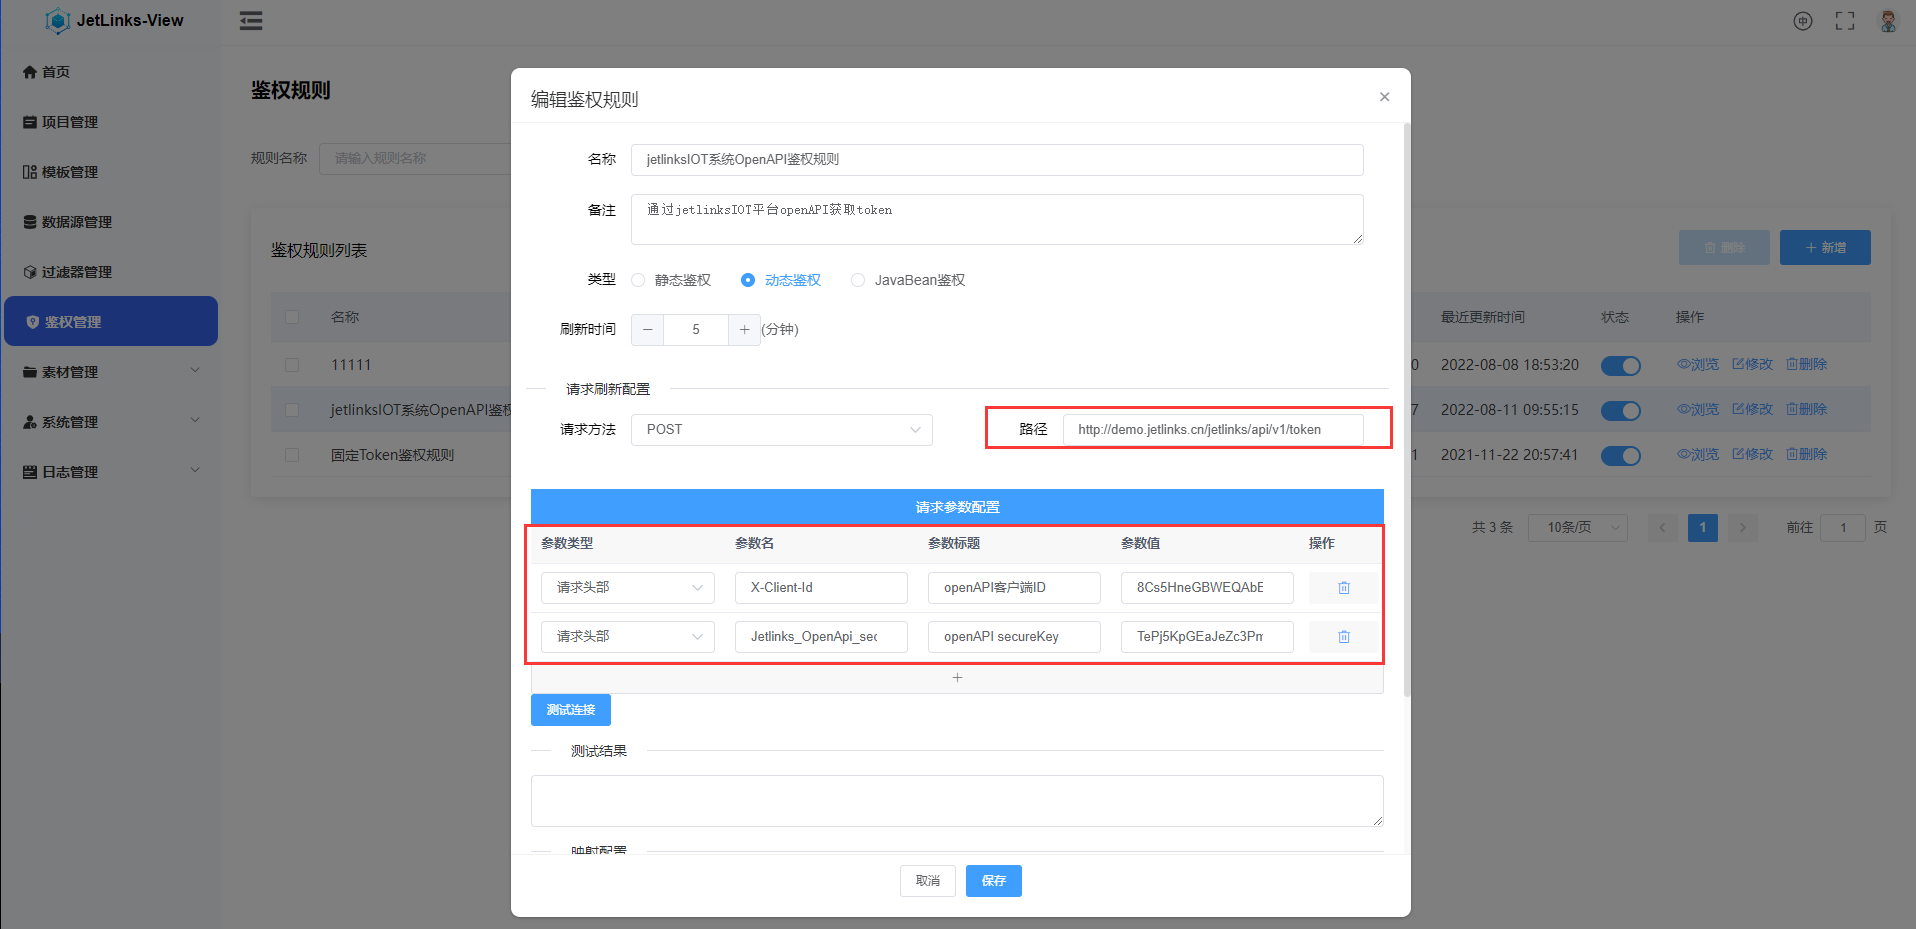
Task: Click the 前往 page number input
Action: click(1843, 528)
